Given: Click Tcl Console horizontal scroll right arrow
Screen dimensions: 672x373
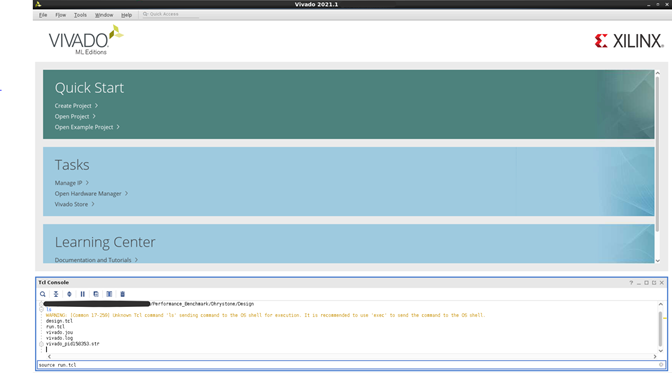Looking at the screenshot, I should click(x=655, y=357).
